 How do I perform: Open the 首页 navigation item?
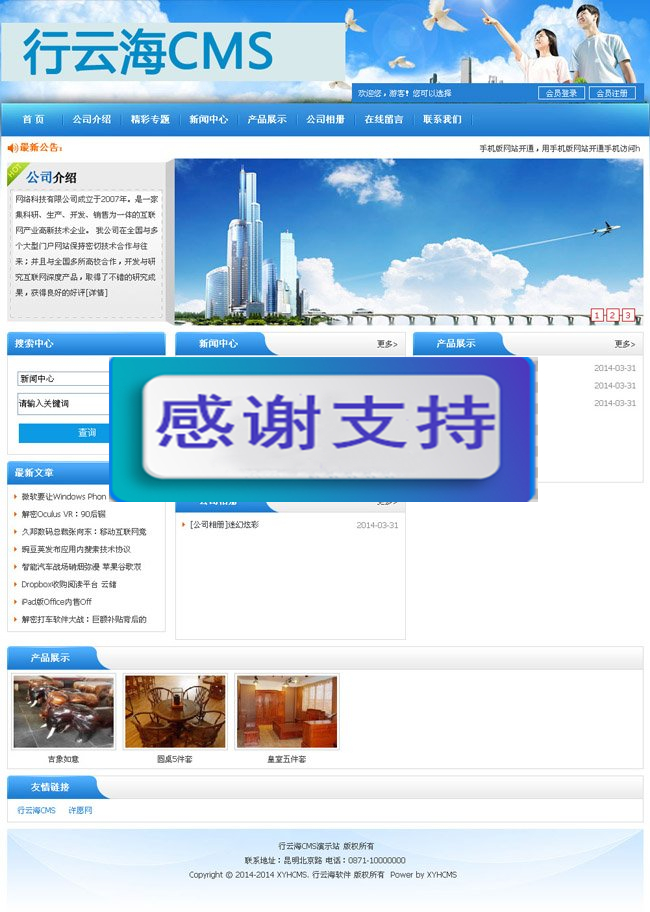point(33,119)
